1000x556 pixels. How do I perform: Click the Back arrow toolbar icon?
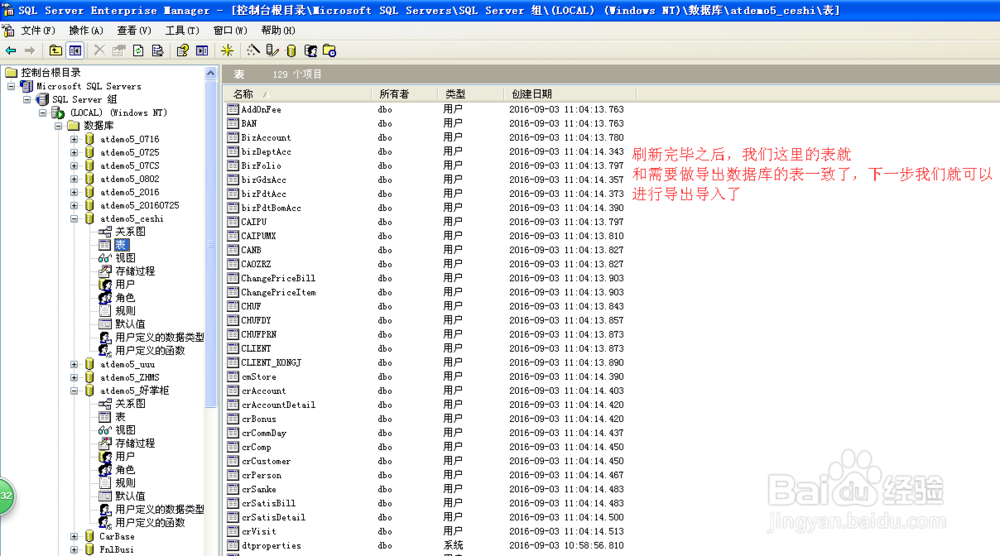tap(11, 50)
